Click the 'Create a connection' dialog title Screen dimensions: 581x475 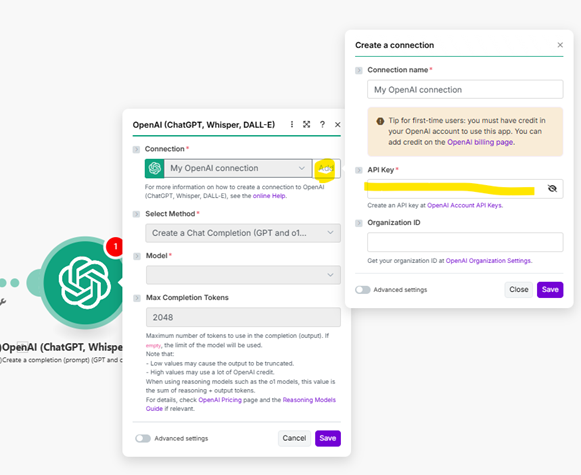point(394,45)
